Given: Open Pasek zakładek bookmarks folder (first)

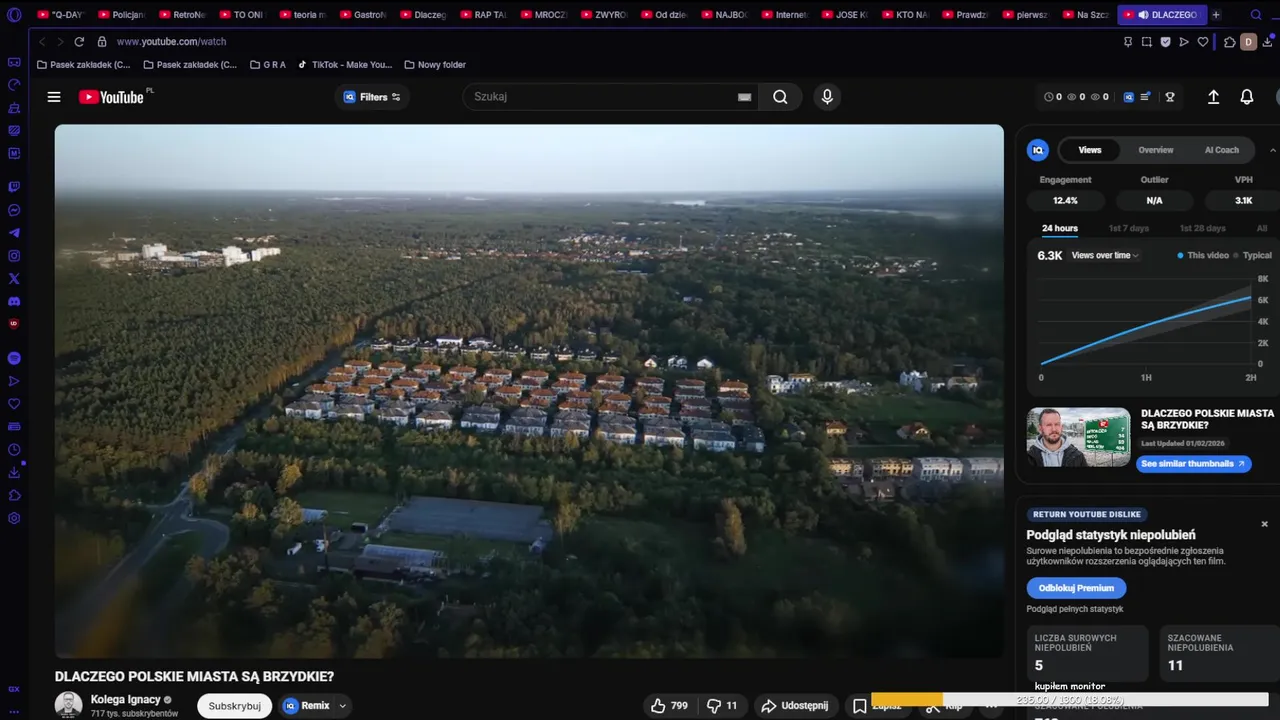Looking at the screenshot, I should pyautogui.click(x=83, y=65).
